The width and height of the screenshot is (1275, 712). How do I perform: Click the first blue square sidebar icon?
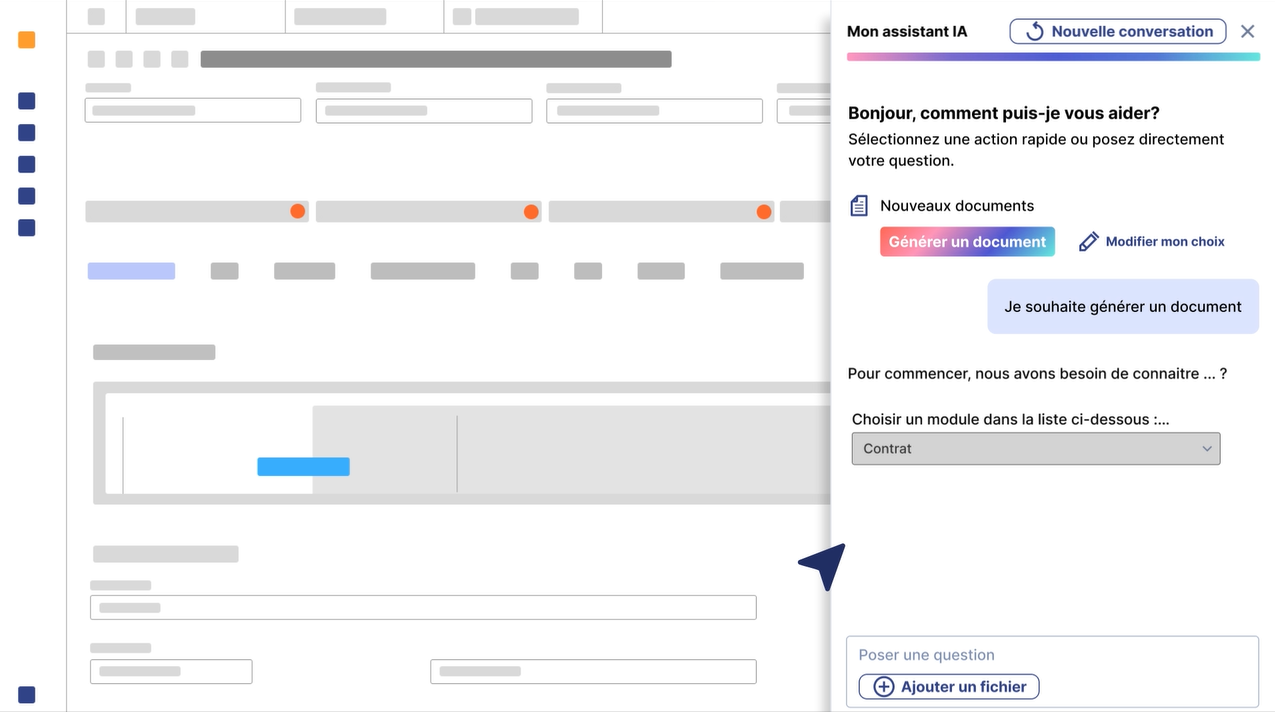coord(27,101)
